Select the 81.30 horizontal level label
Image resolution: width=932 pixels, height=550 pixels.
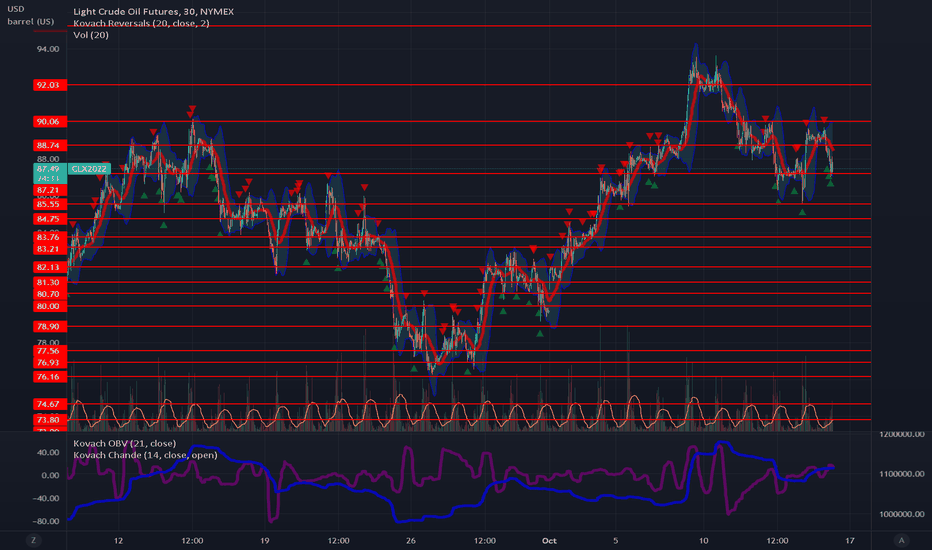tap(50, 282)
